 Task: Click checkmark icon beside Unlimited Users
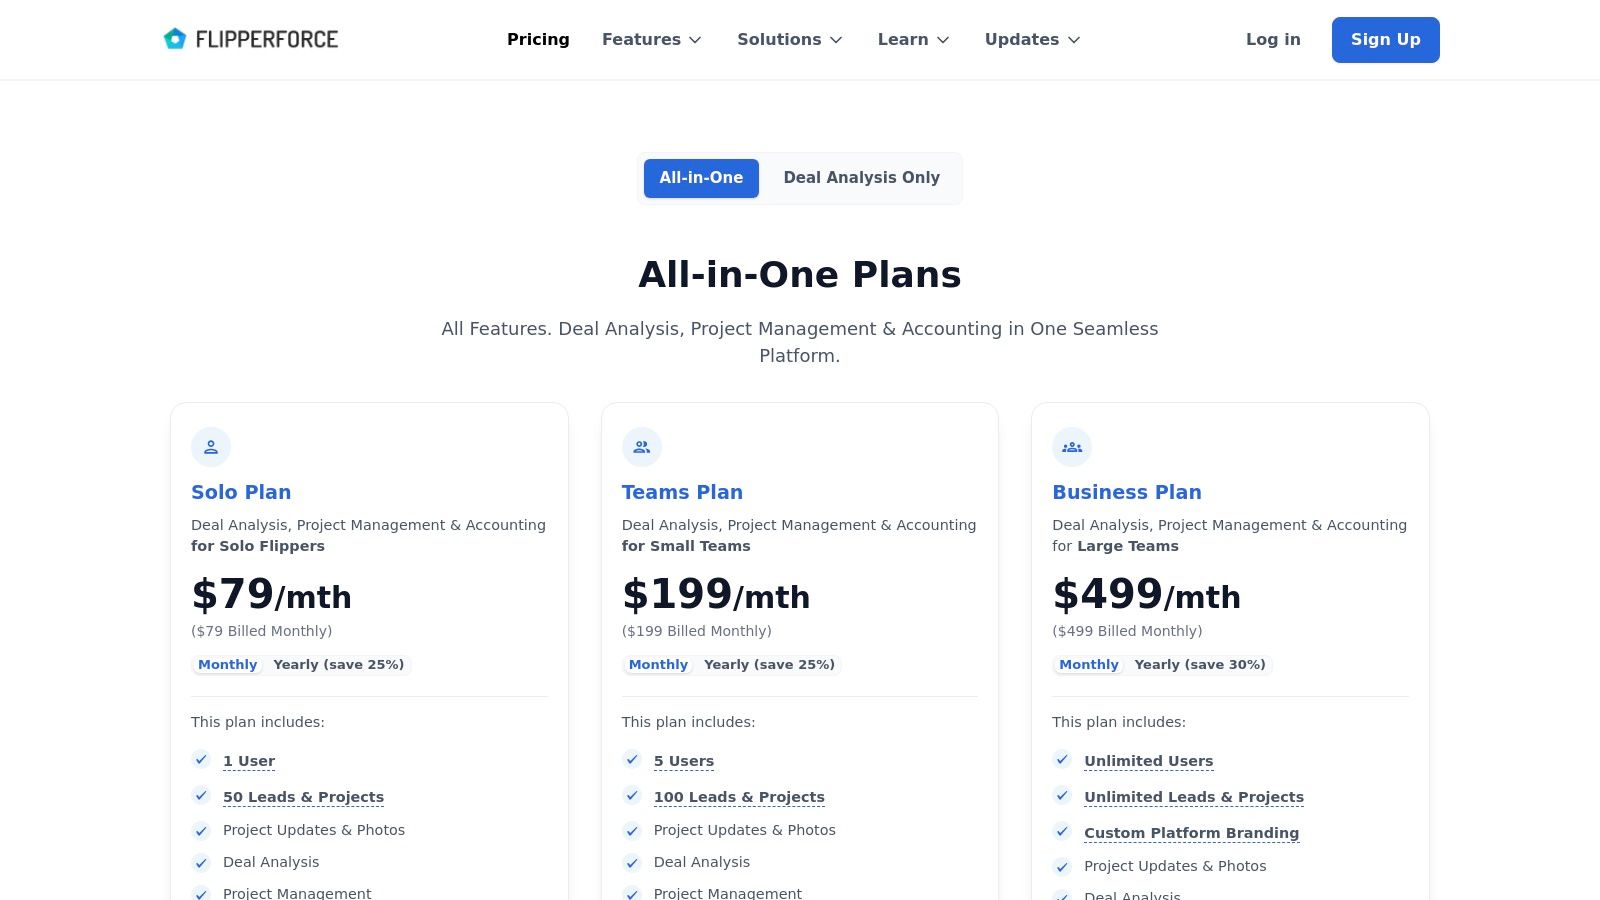1062,760
